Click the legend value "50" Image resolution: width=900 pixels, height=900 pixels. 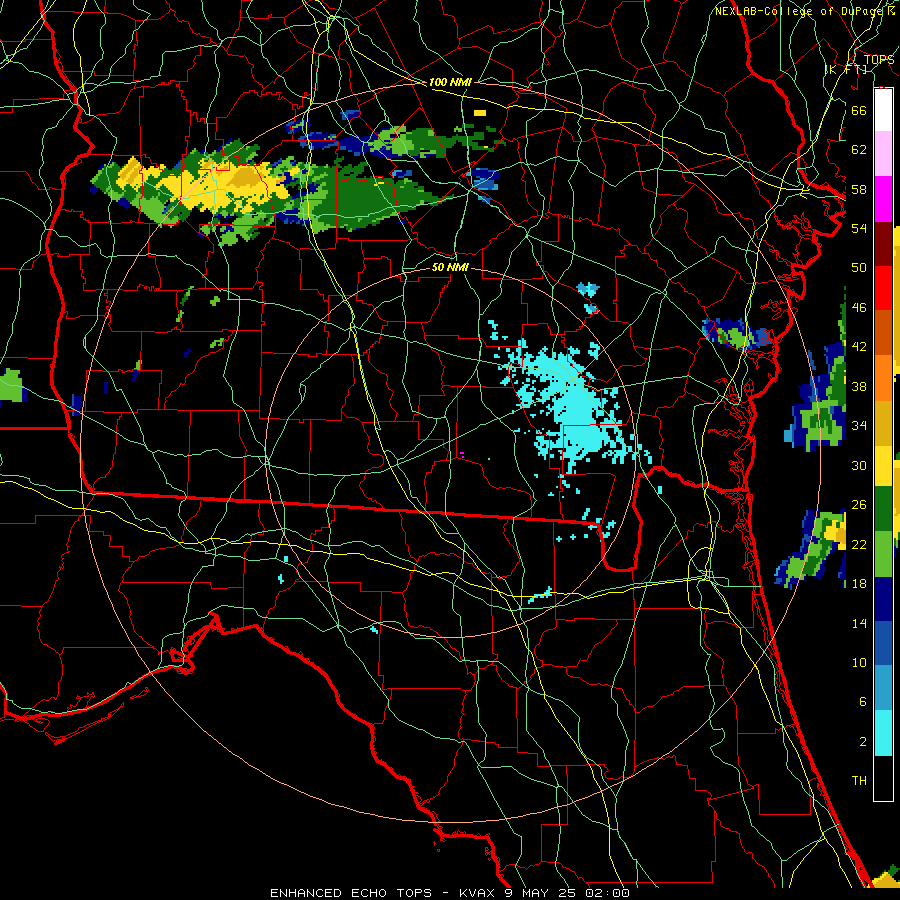click(859, 267)
